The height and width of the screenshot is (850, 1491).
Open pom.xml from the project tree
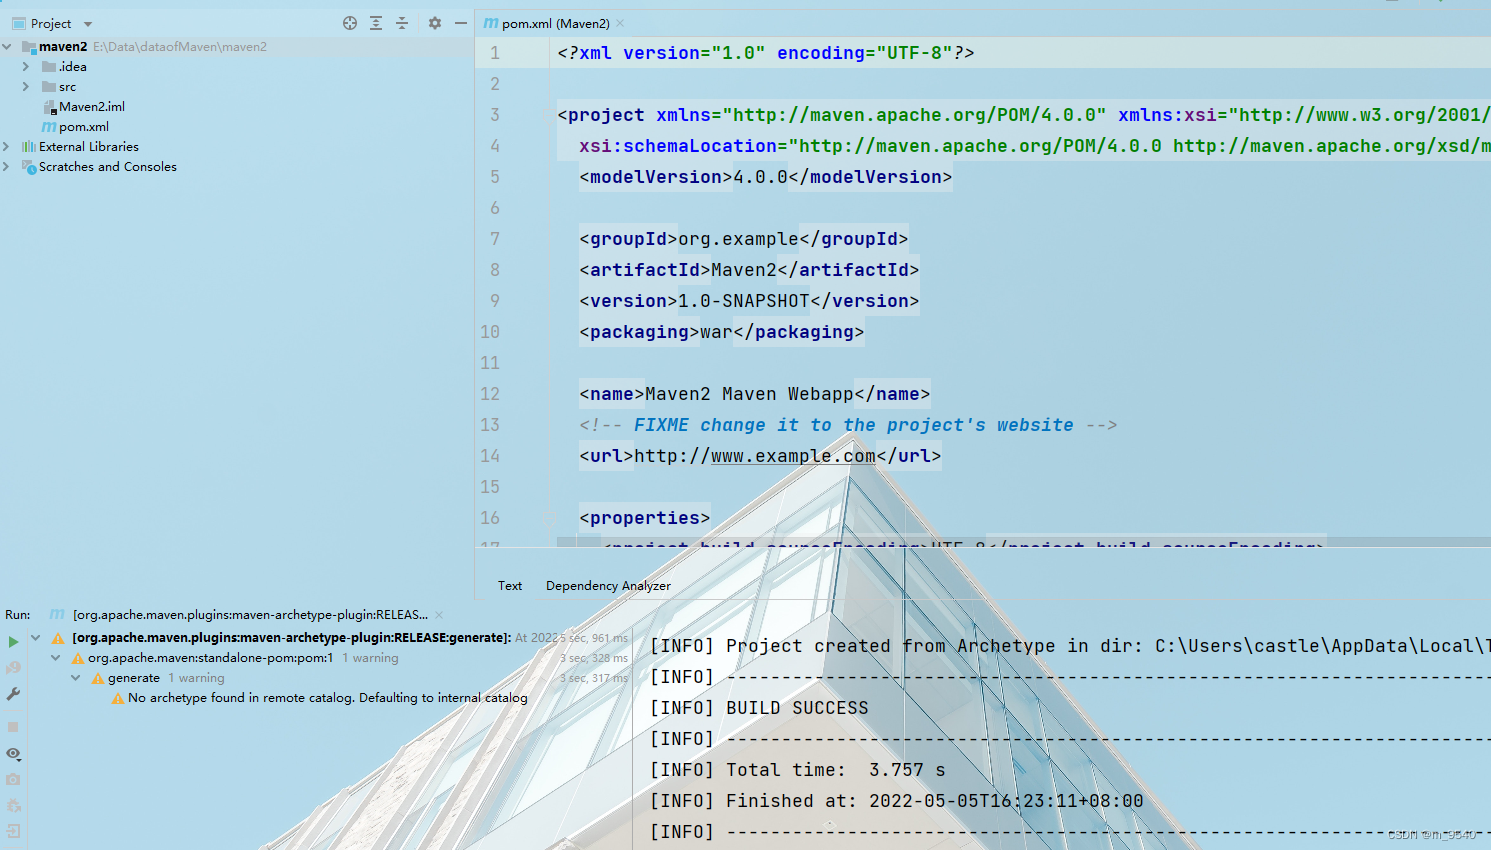[x=83, y=126]
